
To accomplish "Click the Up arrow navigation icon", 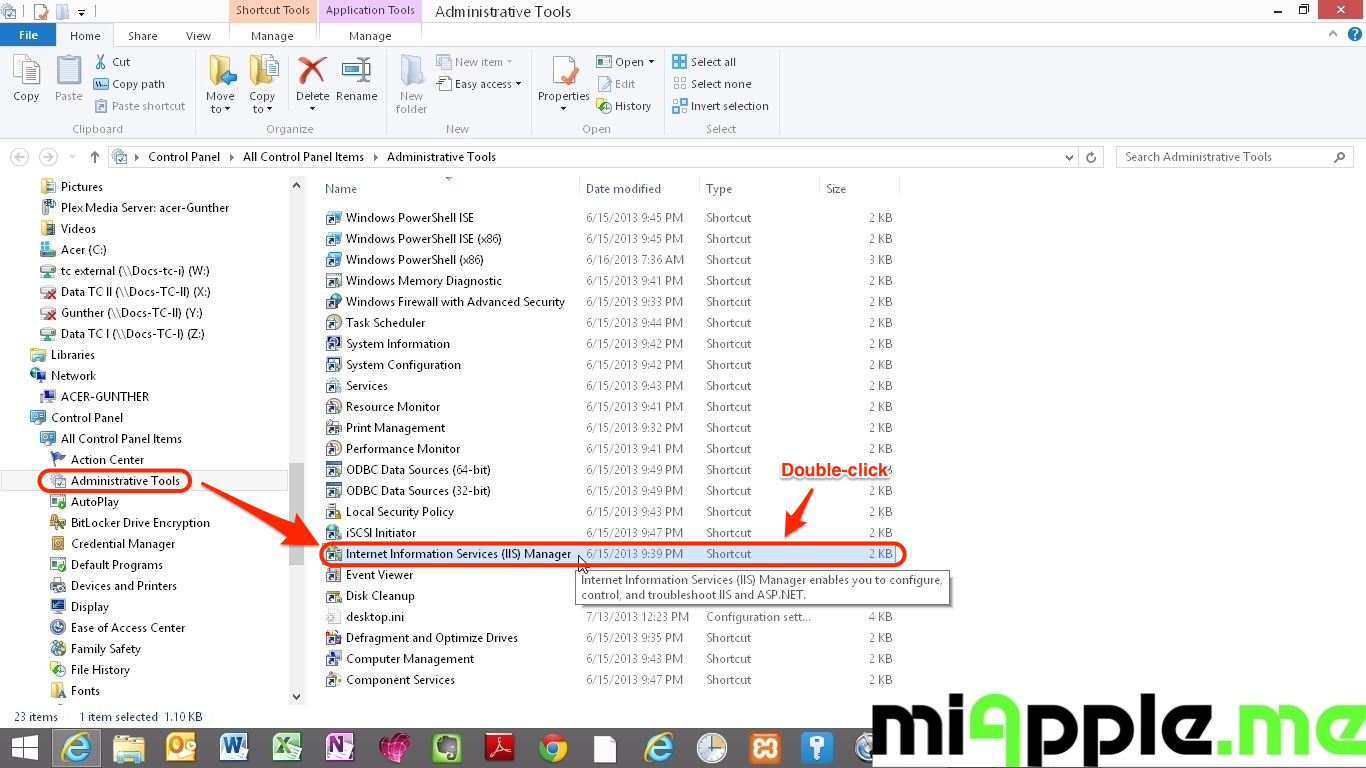I will click(95, 157).
